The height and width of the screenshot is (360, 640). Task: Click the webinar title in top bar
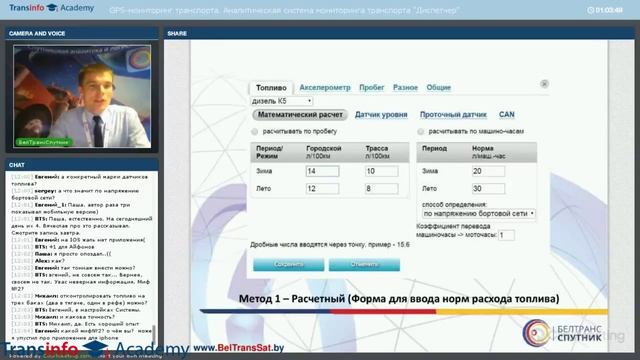(284, 10)
